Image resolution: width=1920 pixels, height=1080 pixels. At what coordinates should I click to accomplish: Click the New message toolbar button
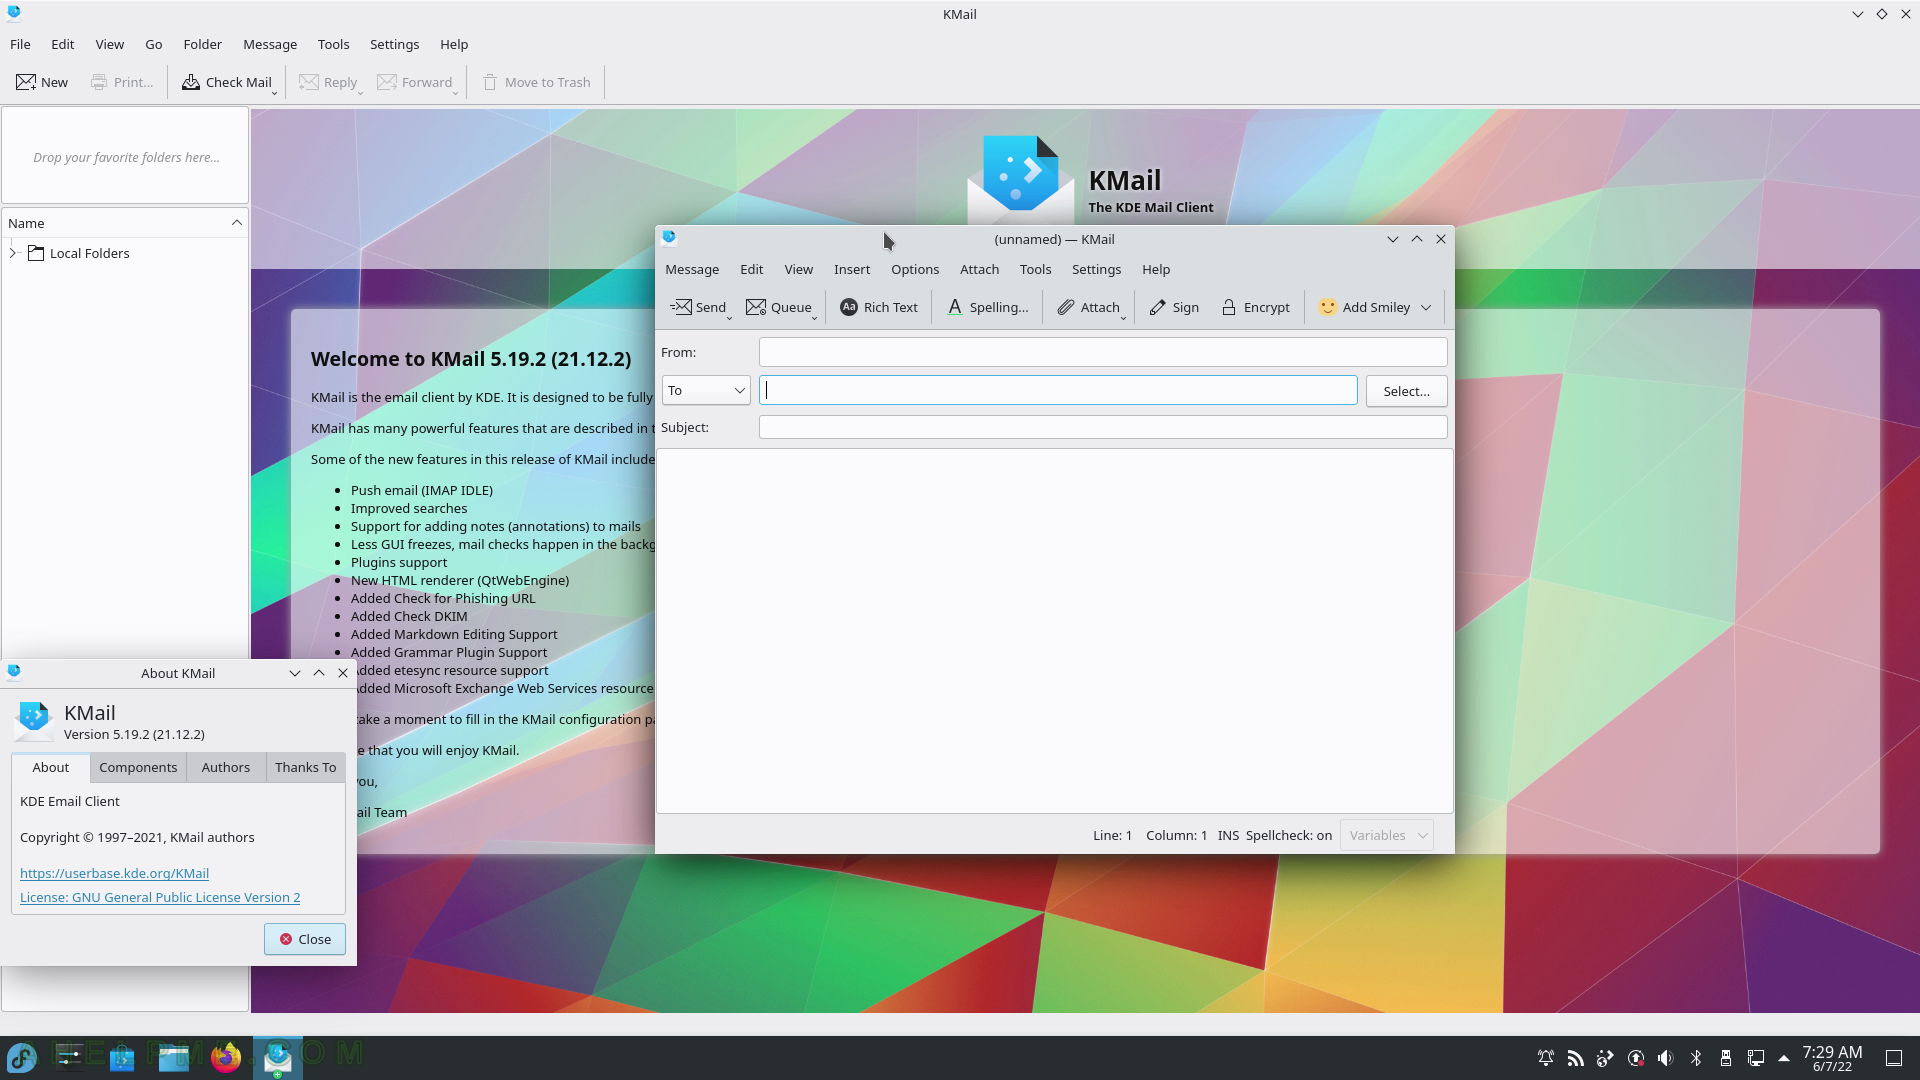(42, 82)
